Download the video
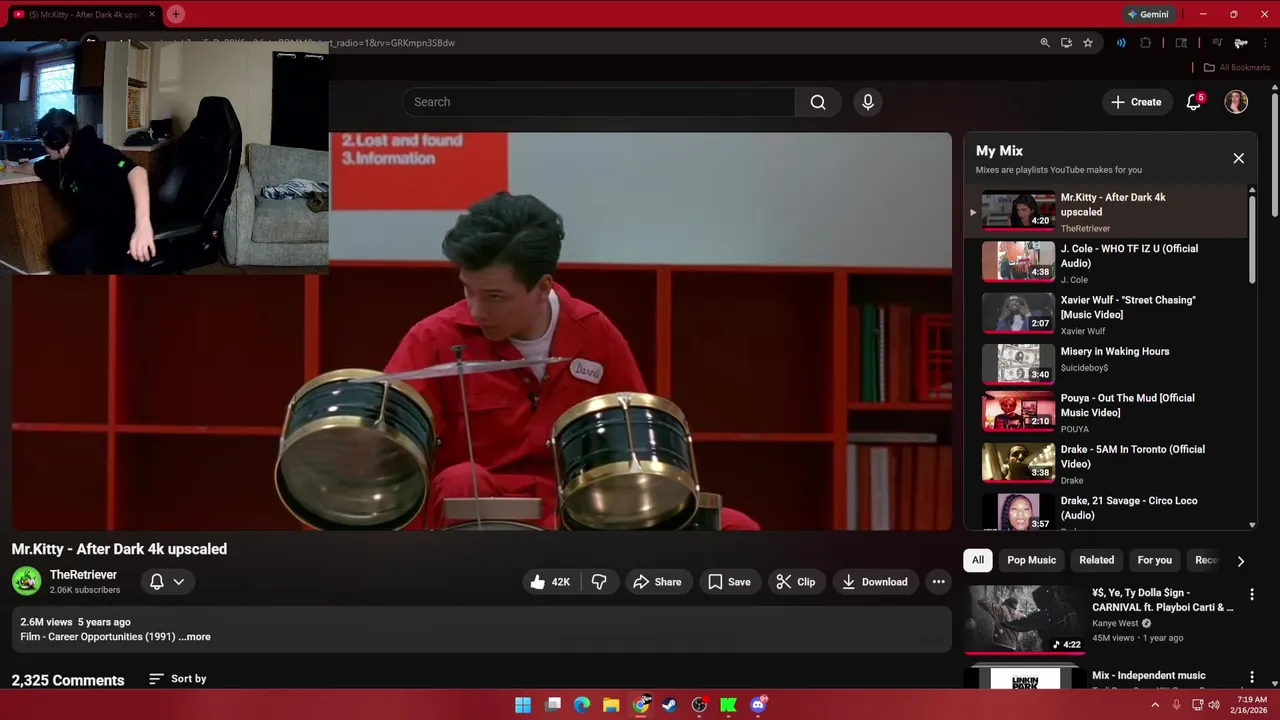 coord(875,582)
